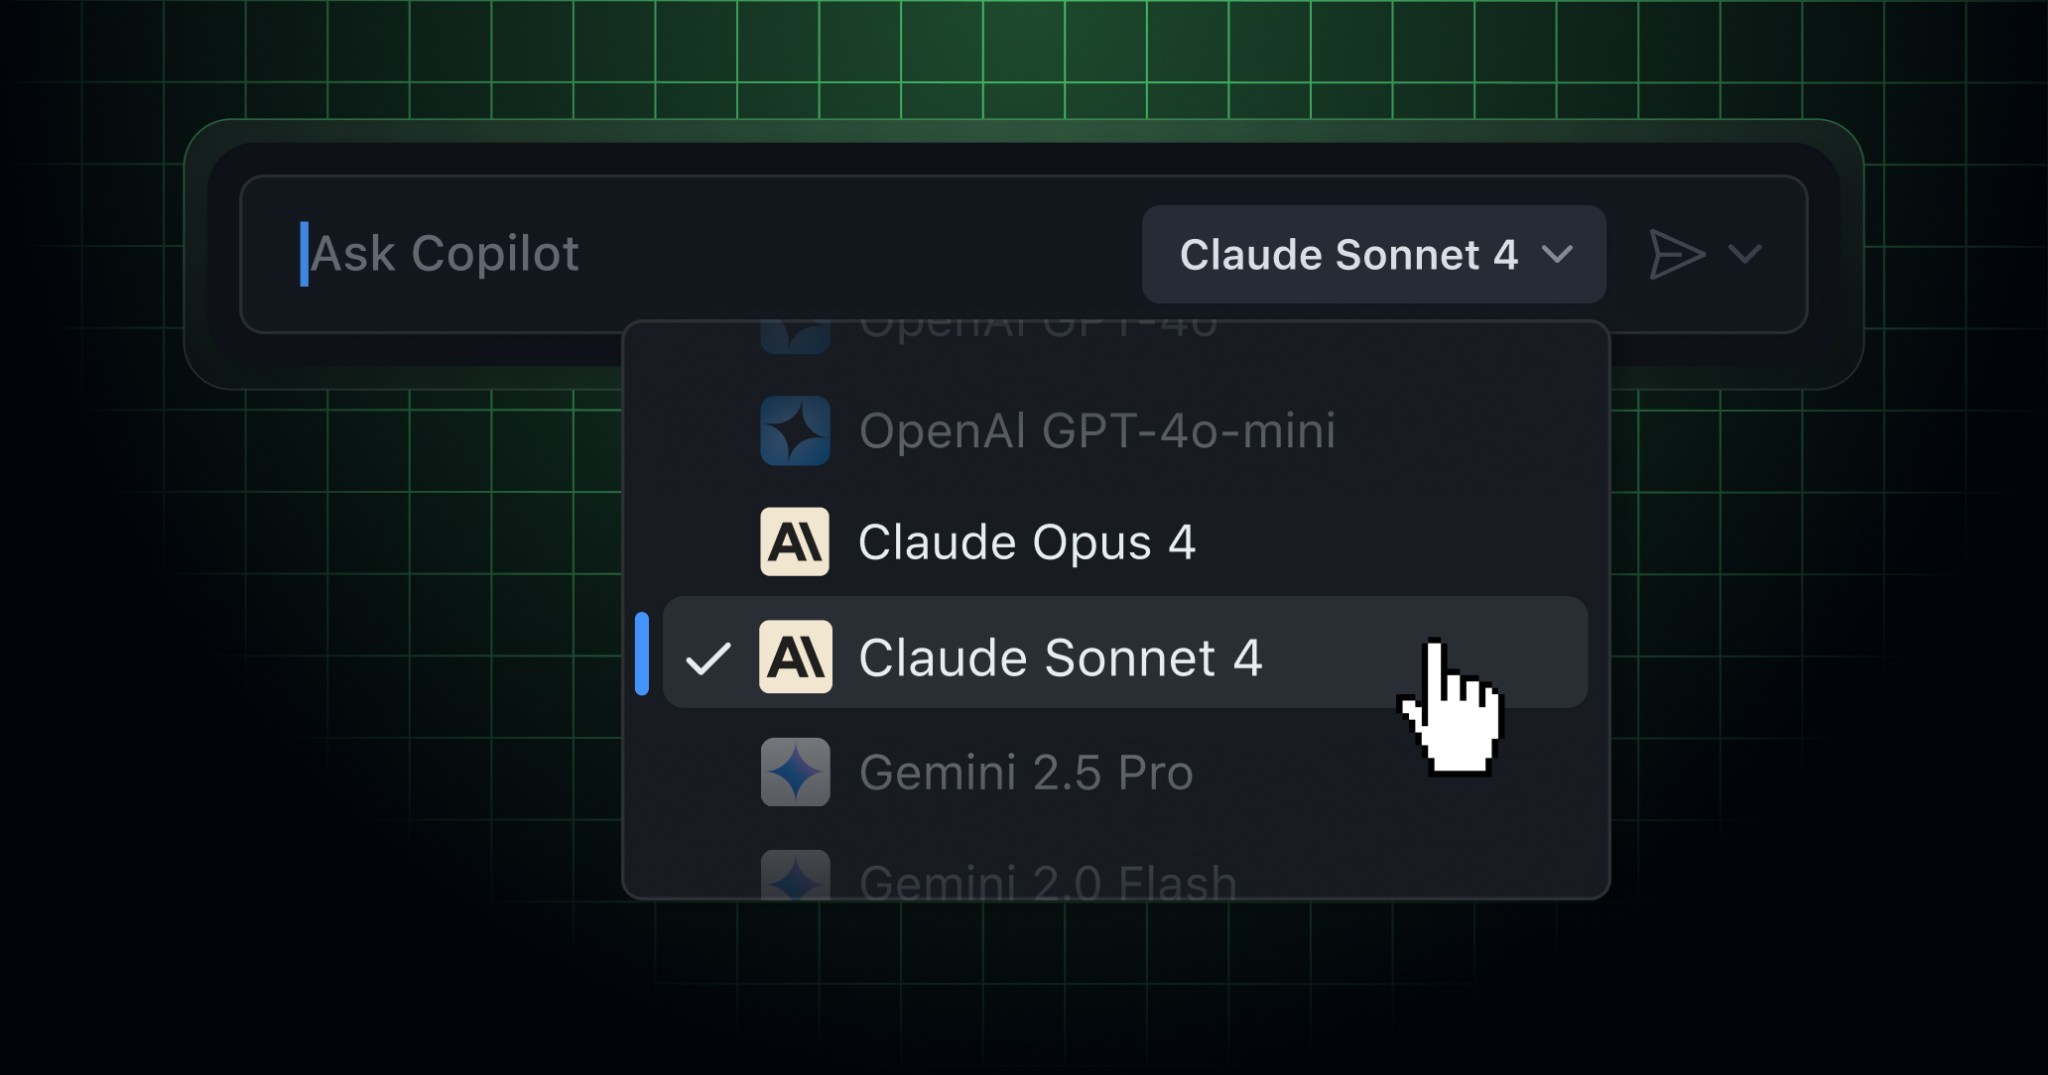Enable Claude Opus 4 as active model
2048x1075 pixels.
(x=1028, y=543)
